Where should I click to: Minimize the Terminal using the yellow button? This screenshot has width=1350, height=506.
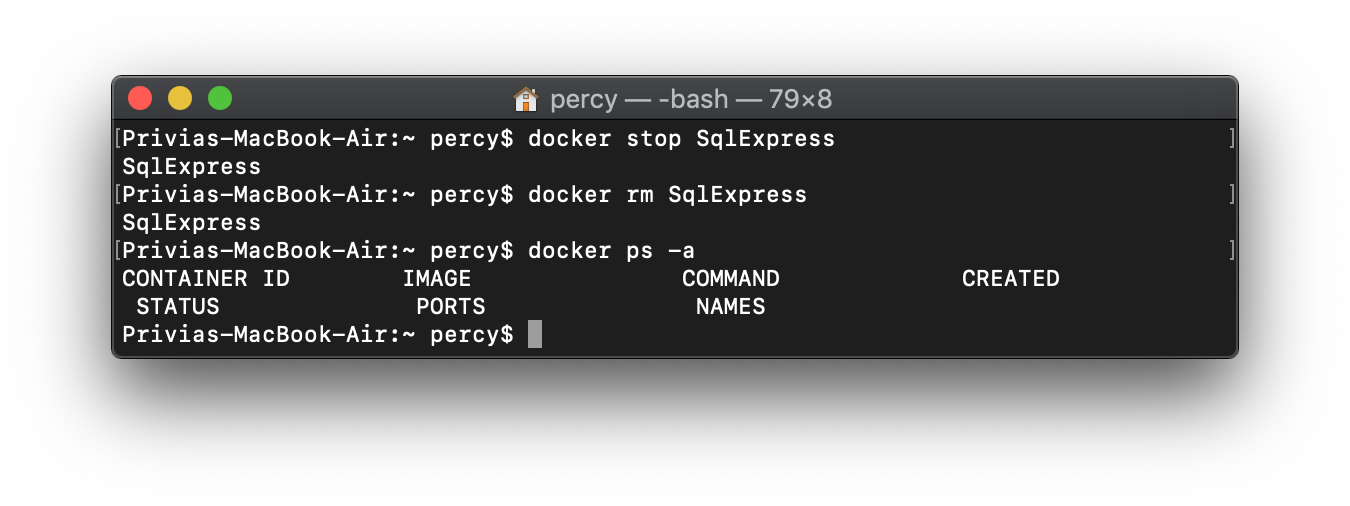point(180,98)
